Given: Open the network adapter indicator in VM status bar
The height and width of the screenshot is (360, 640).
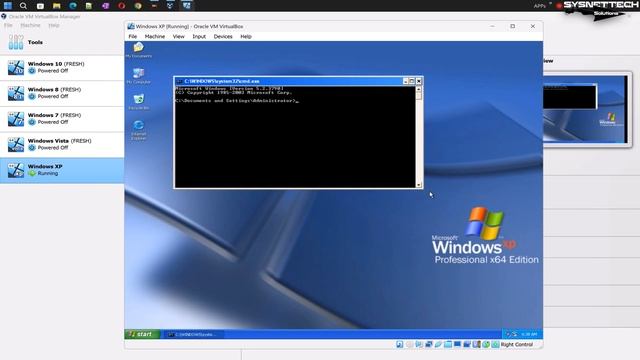Looking at the screenshot, I should (x=429, y=344).
